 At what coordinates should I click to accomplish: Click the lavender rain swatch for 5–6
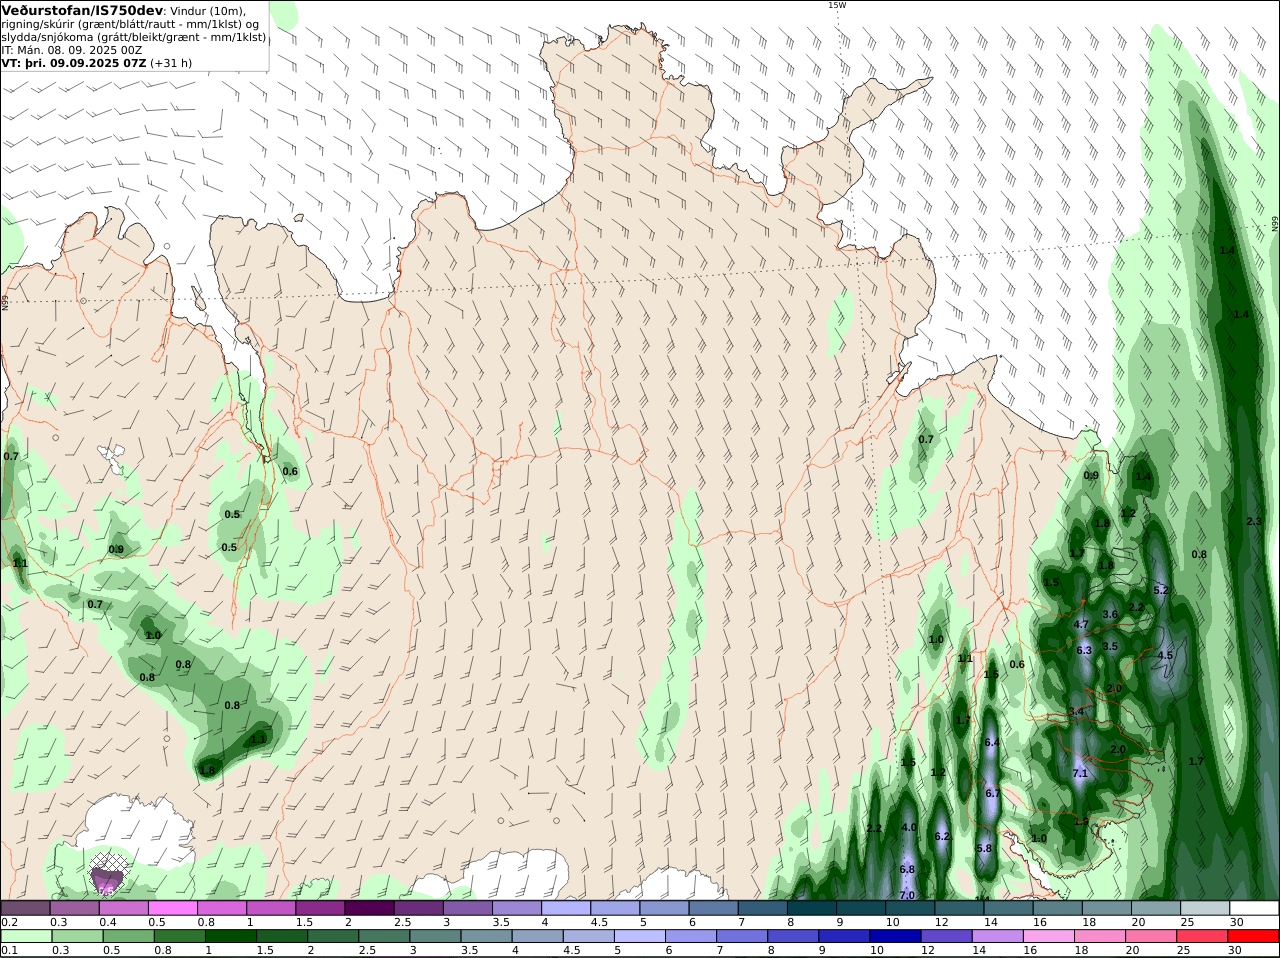[x=639, y=937]
